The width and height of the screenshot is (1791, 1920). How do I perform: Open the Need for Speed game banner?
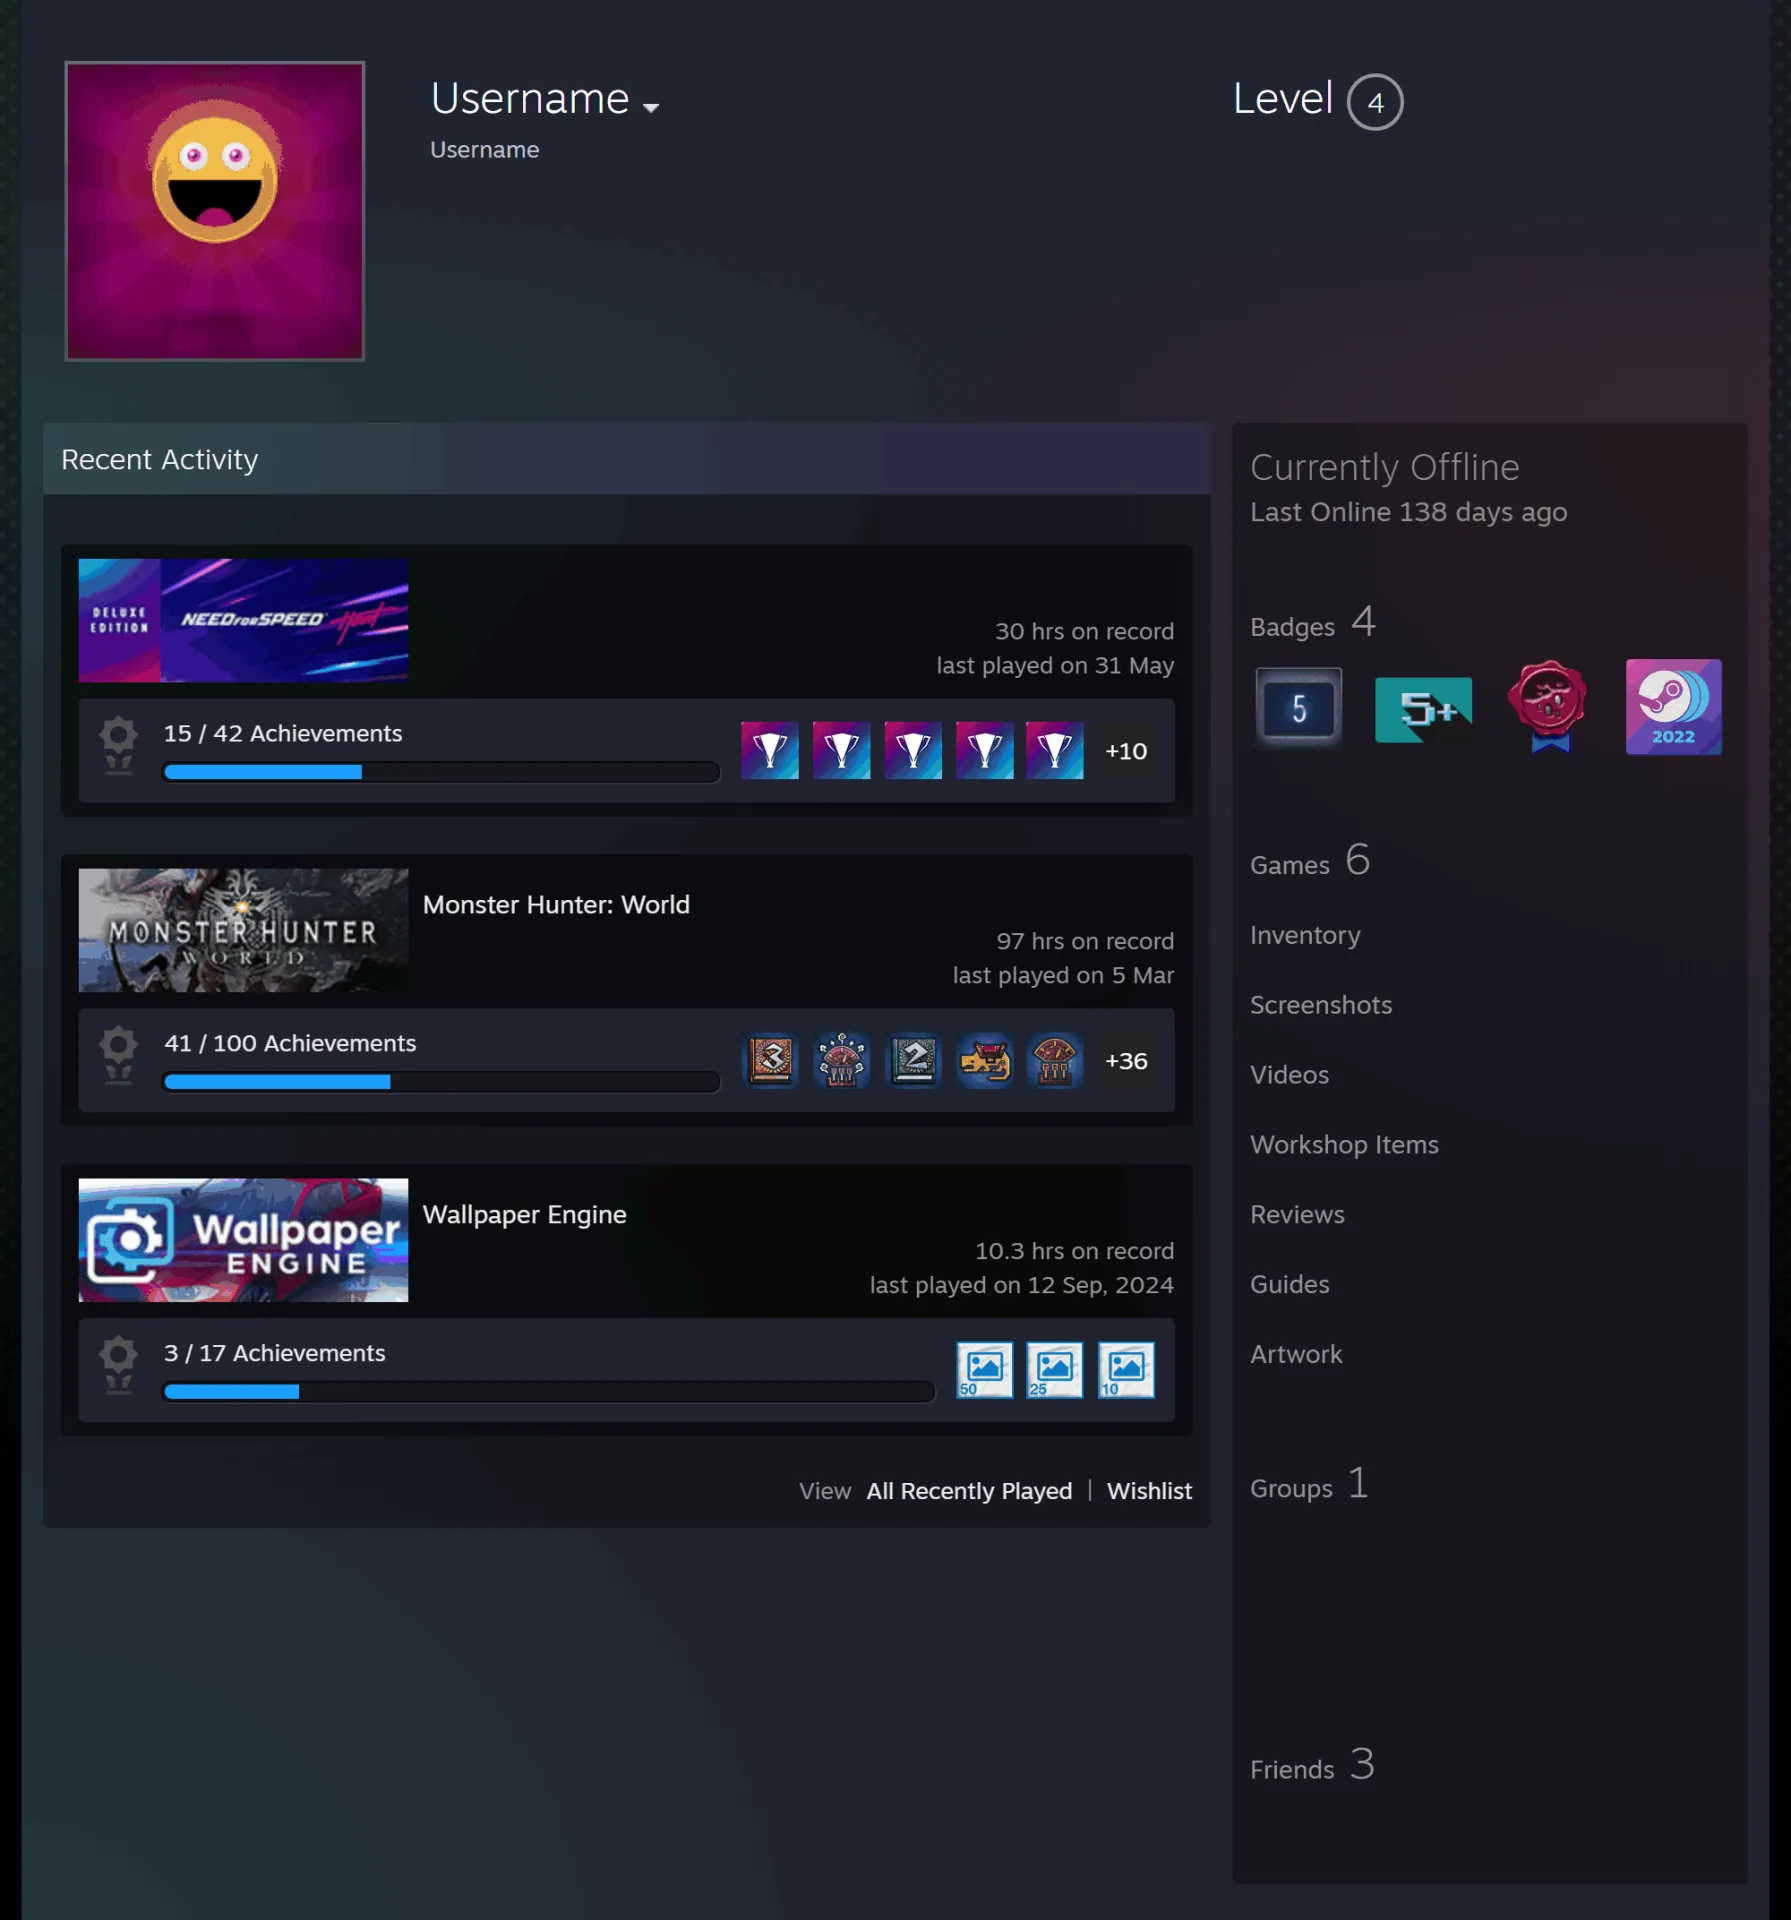point(243,620)
